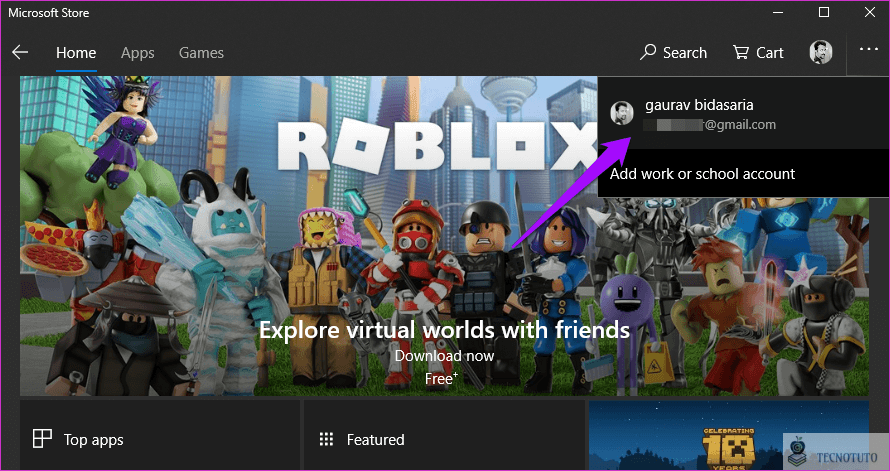This screenshot has width=890, height=471.
Task: Open the Roblox featured banner logo
Action: click(437, 146)
